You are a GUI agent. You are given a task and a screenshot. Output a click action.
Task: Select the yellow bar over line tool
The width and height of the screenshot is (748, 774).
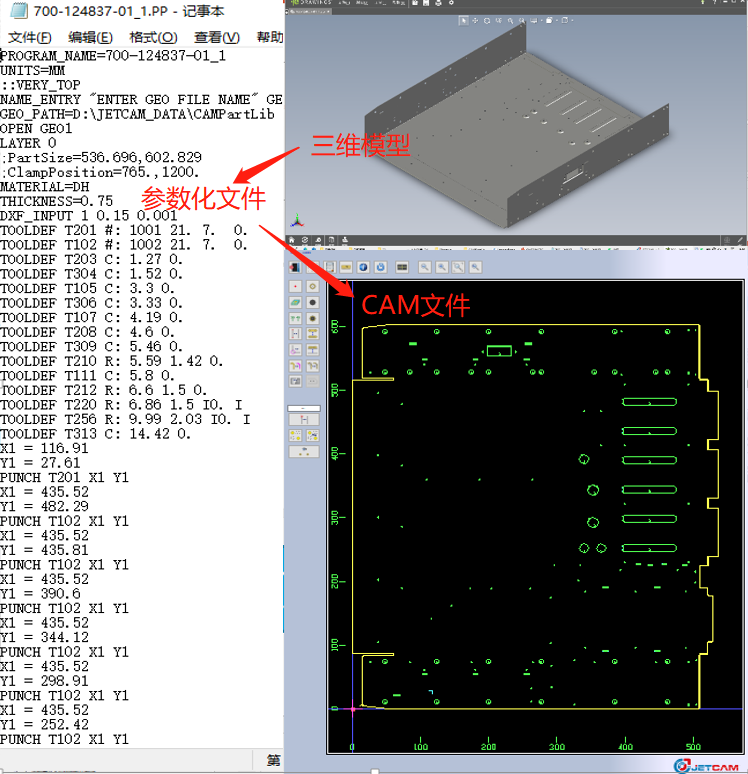[x=313, y=350]
